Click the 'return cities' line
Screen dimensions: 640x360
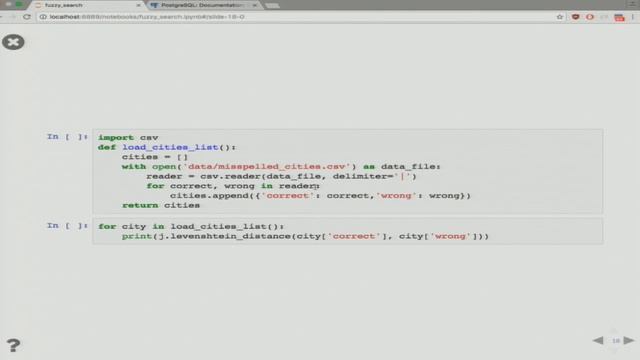coord(161,205)
